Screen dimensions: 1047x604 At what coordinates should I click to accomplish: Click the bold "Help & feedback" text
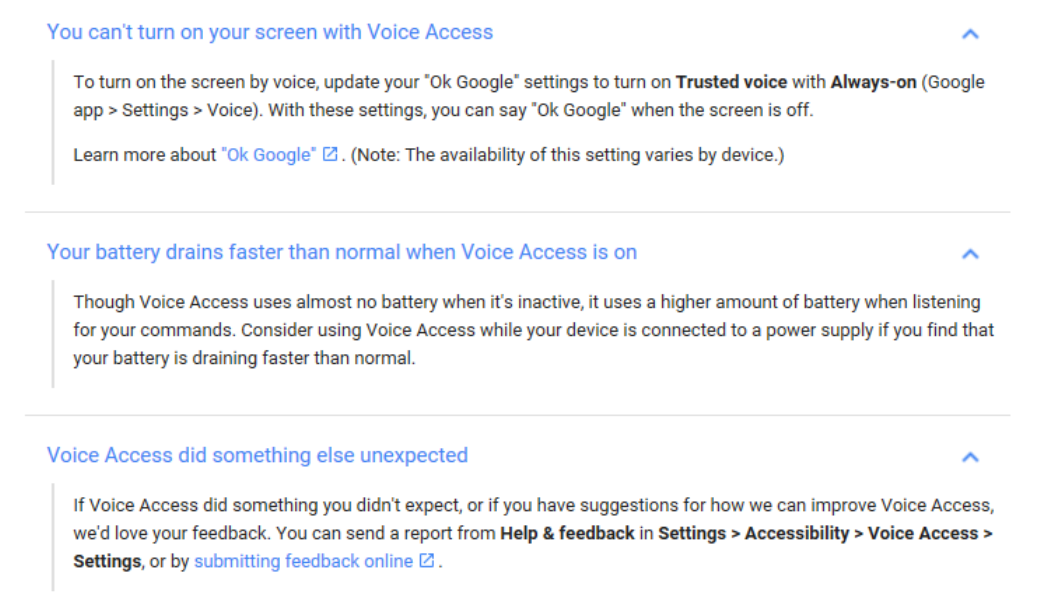[567, 533]
